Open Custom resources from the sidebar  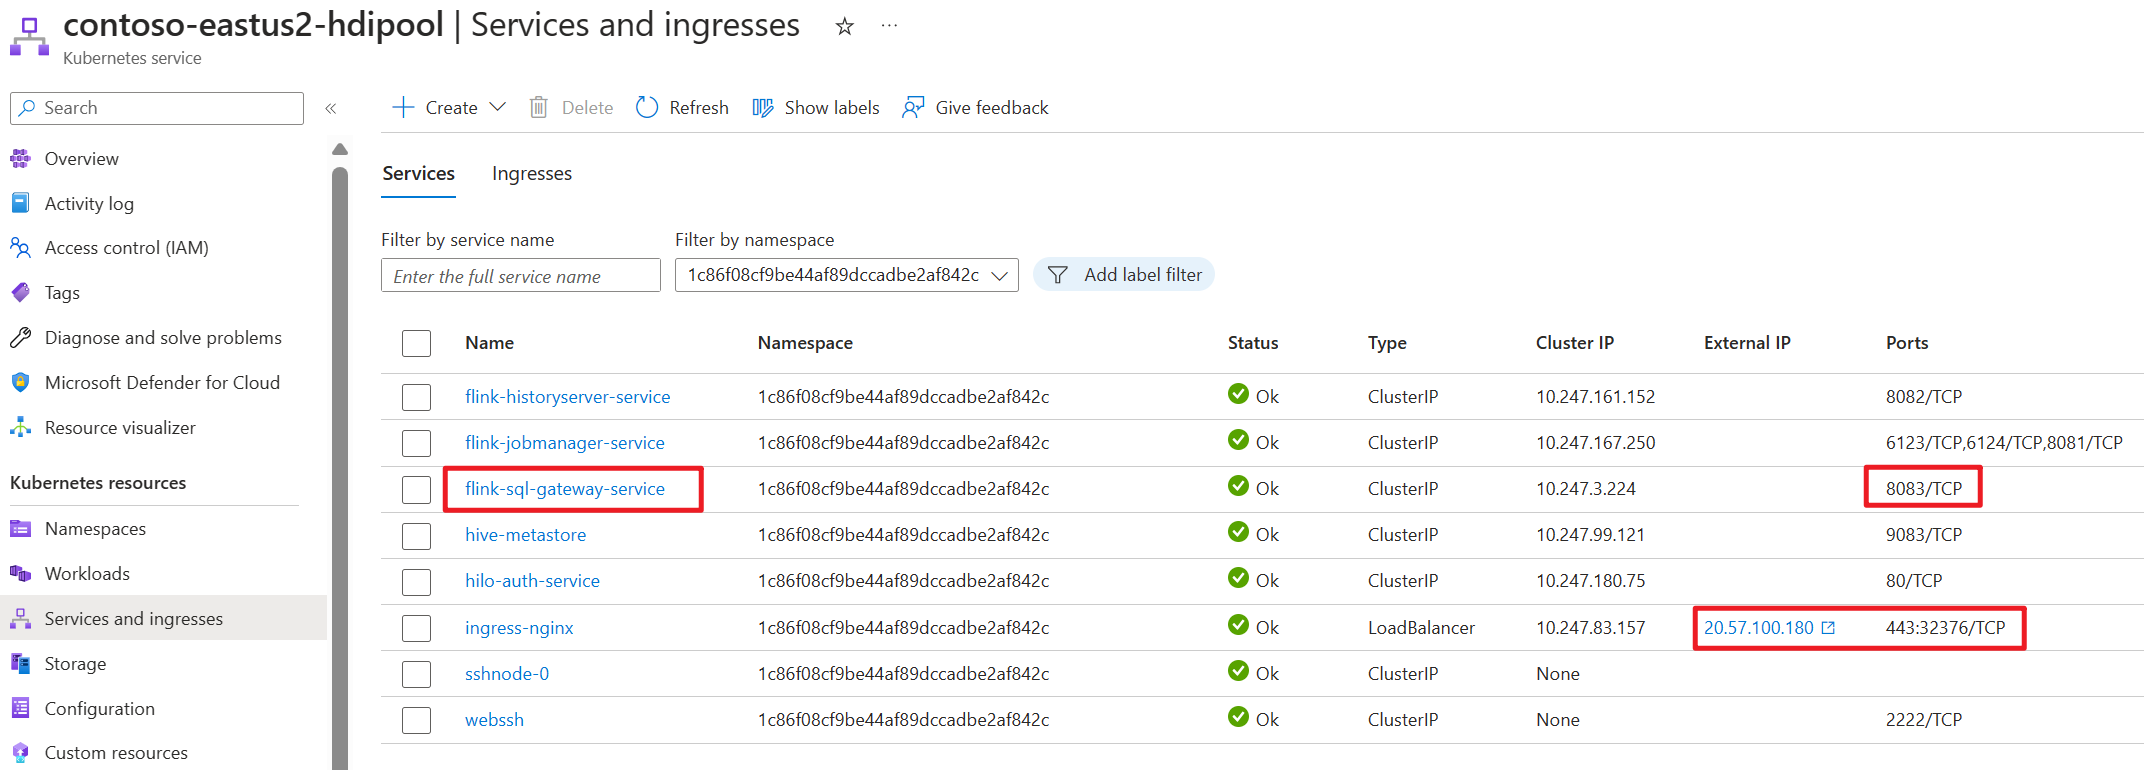[116, 752]
